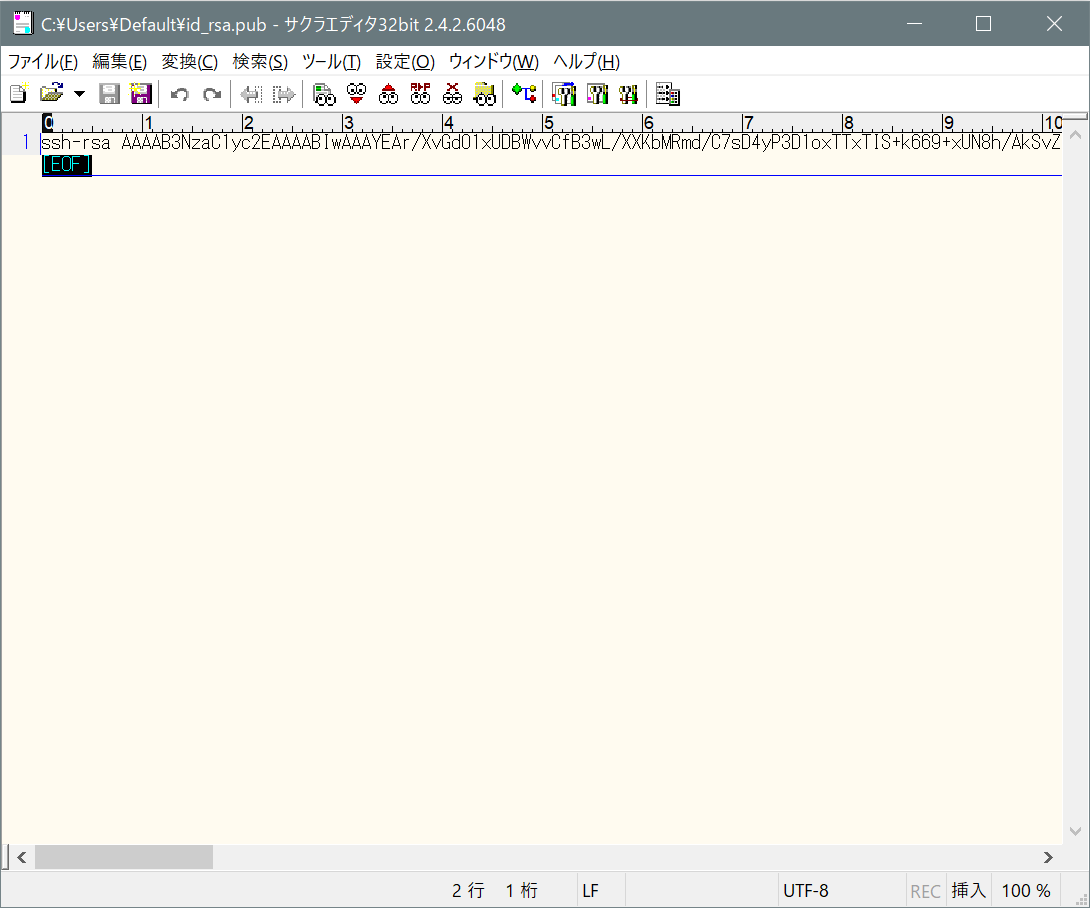Screen dimensions: 1090x908
Task: Open the 変換(C) menu
Action: 190,62
